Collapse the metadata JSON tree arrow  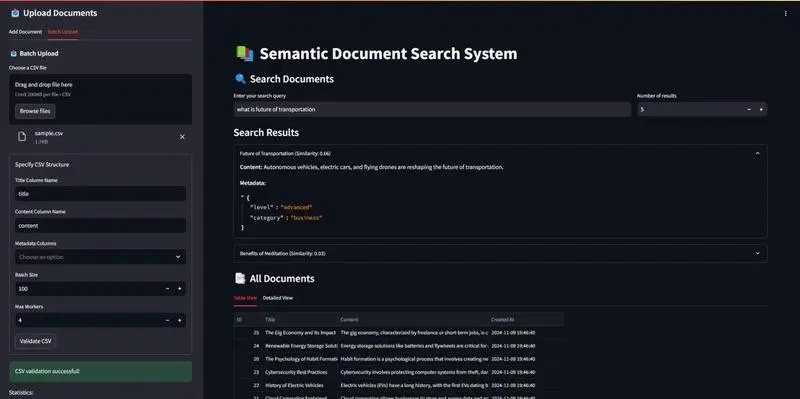coord(242,196)
